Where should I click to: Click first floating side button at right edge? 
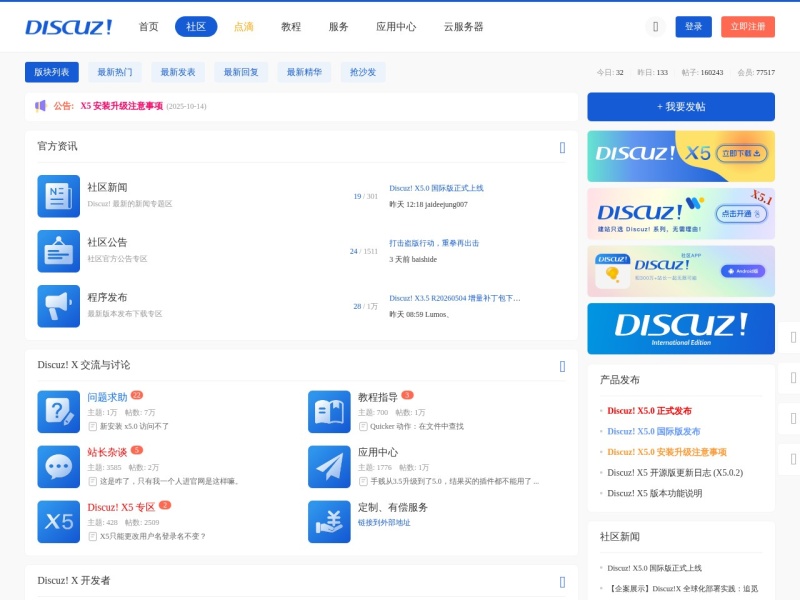pyautogui.click(x=792, y=337)
